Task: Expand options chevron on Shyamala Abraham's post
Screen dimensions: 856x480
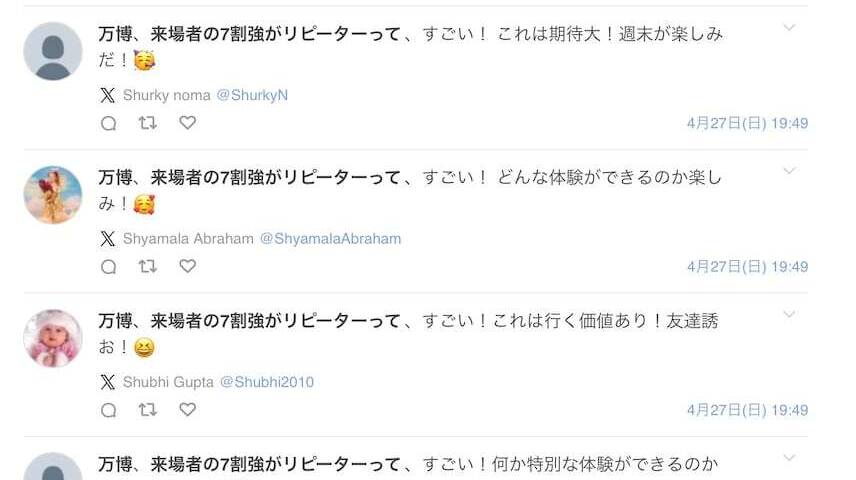Action: [x=789, y=171]
